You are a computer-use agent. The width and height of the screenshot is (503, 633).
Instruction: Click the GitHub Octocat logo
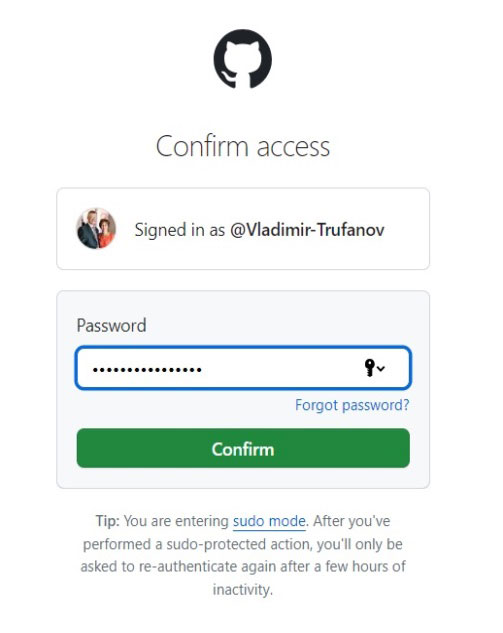pyautogui.click(x=243, y=59)
